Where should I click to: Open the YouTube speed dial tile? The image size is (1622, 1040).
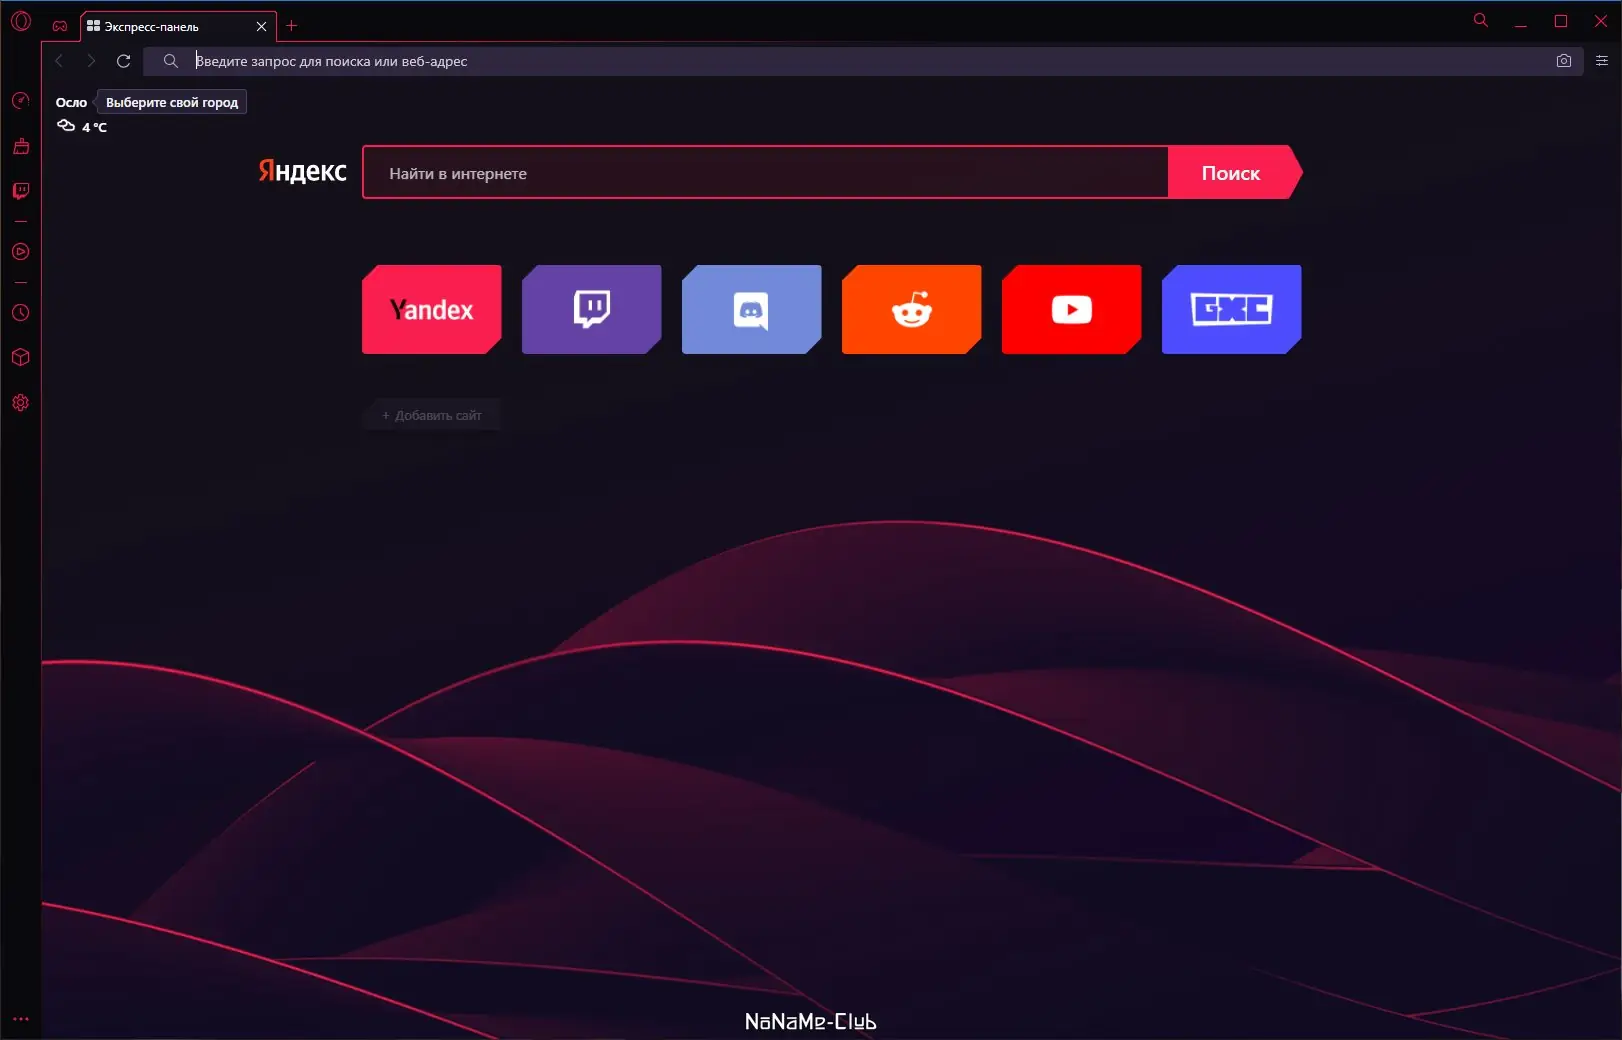click(1072, 309)
